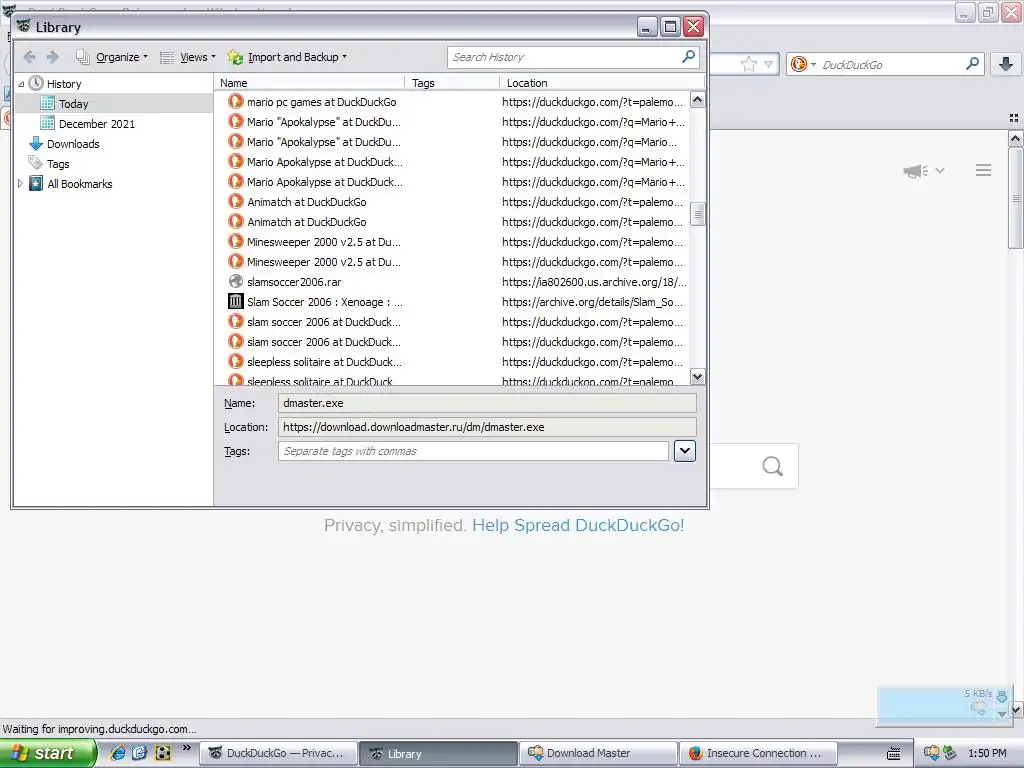The image size is (1024, 768).
Task: Go forward using Library forward arrow
Action: 53,57
